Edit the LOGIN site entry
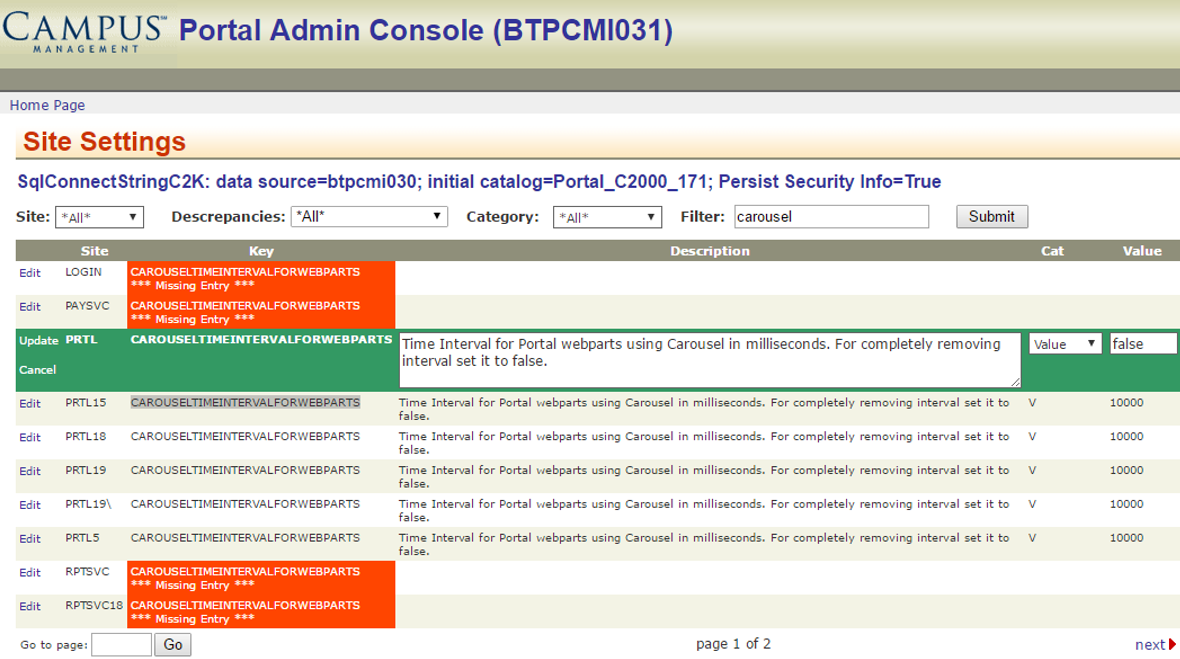Image resolution: width=1180 pixels, height=659 pixels. [30, 273]
